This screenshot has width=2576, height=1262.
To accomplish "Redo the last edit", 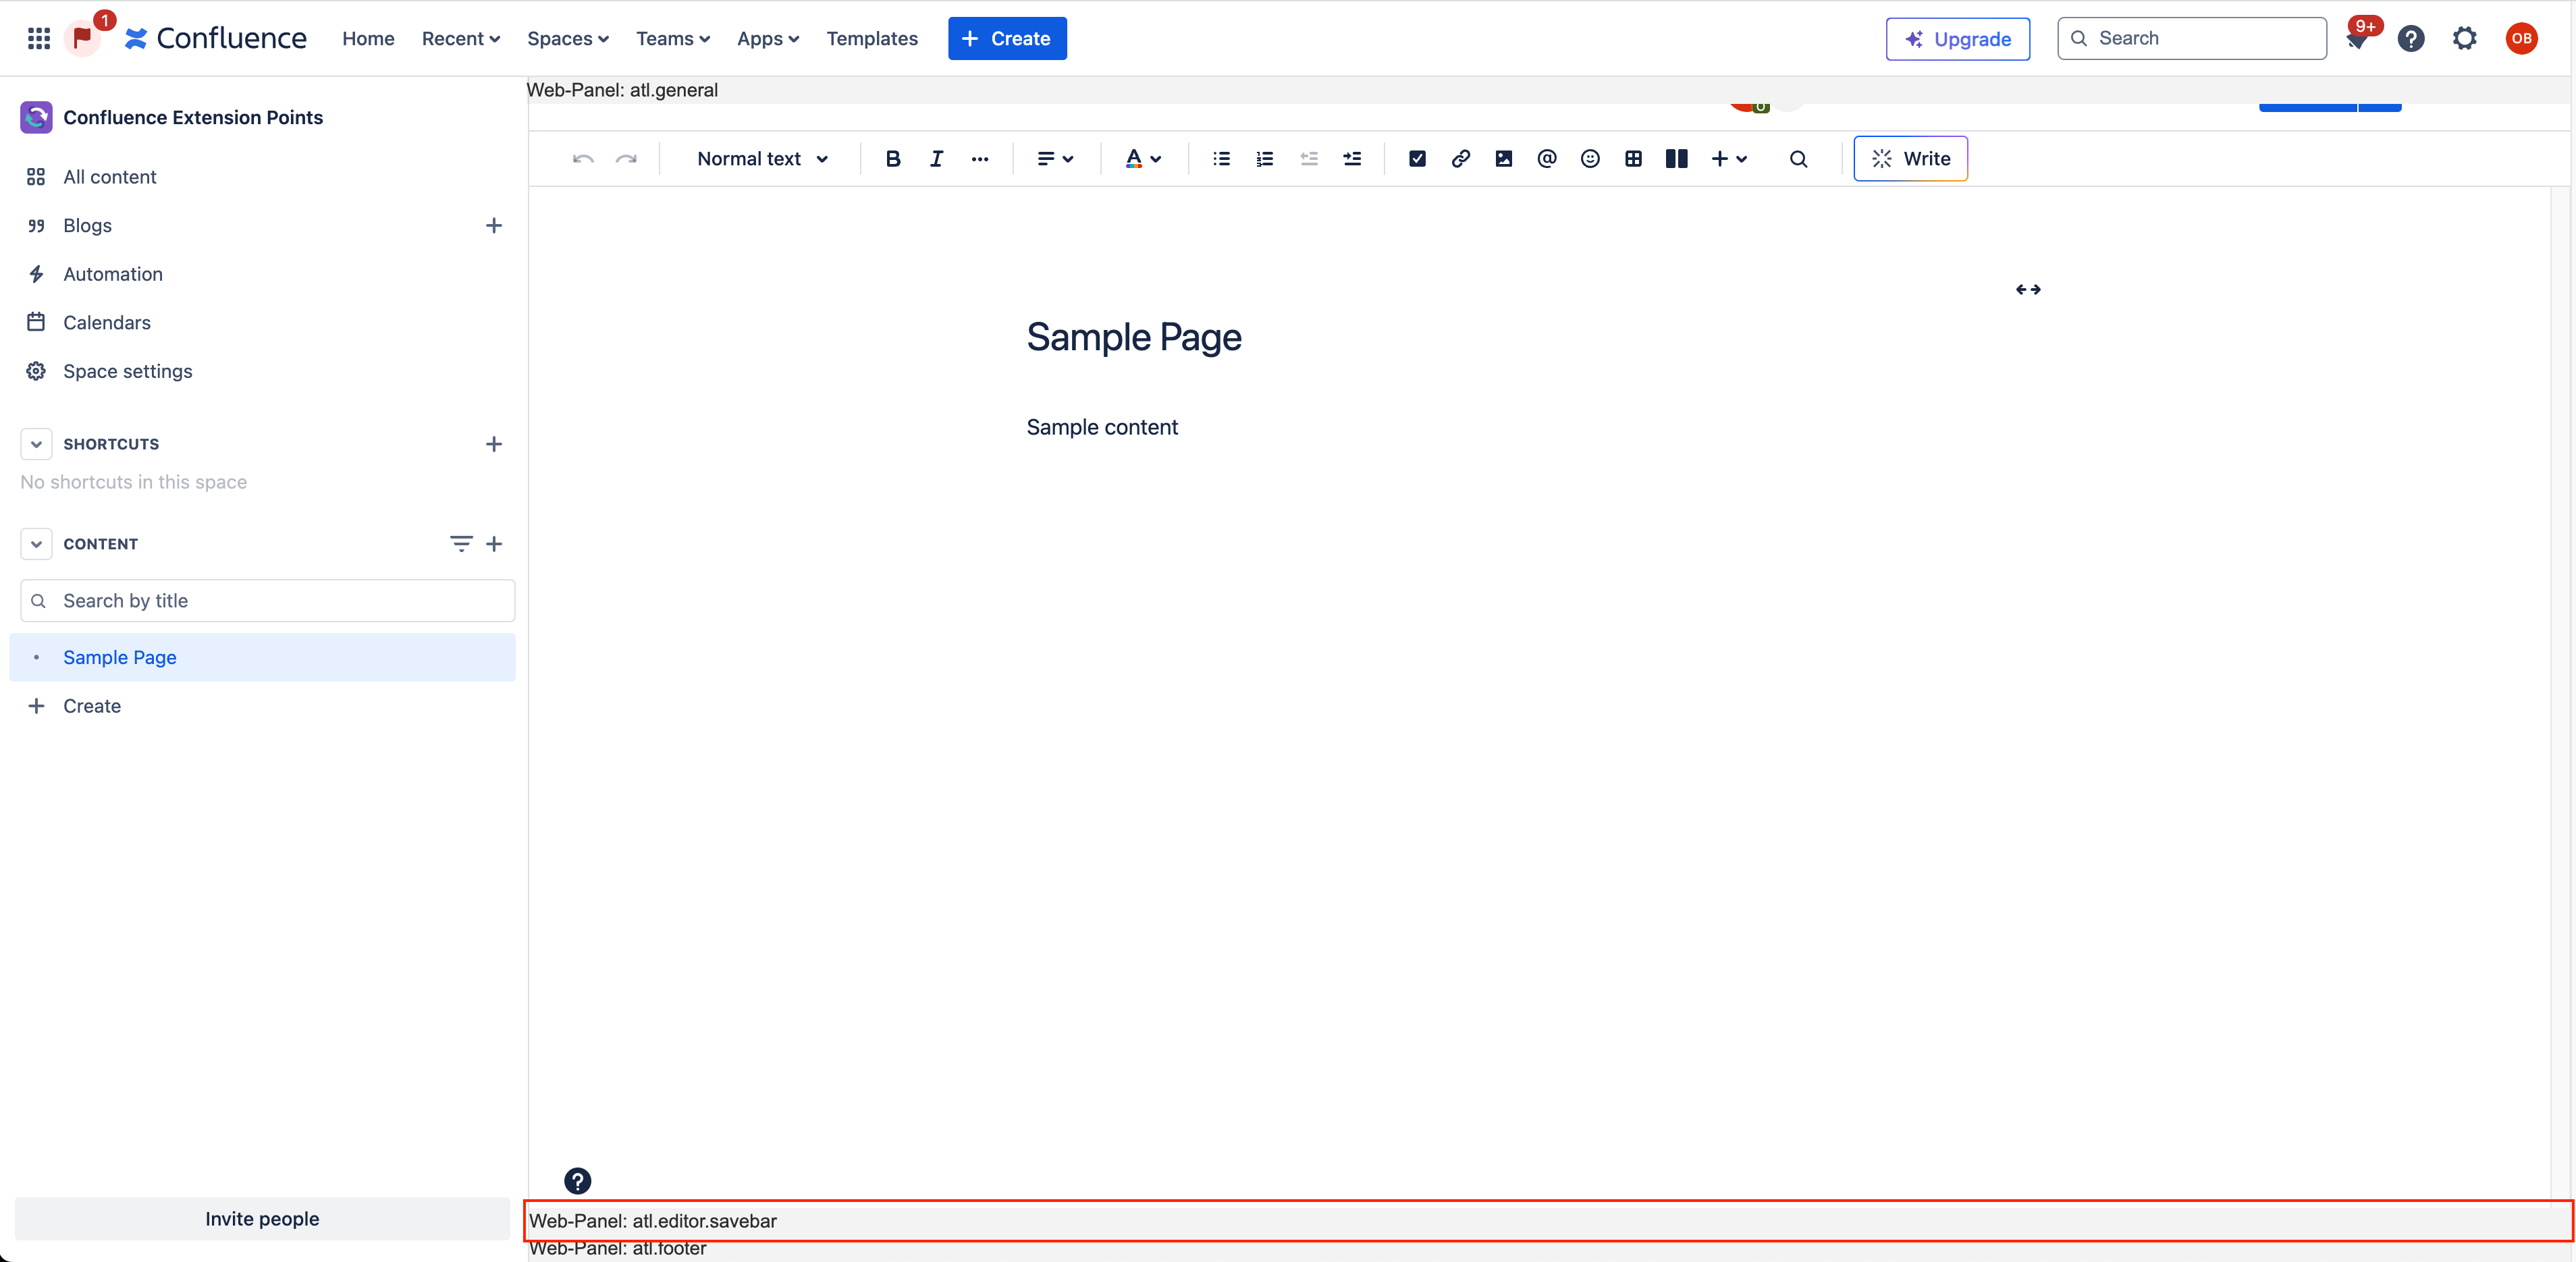I will (x=626, y=159).
